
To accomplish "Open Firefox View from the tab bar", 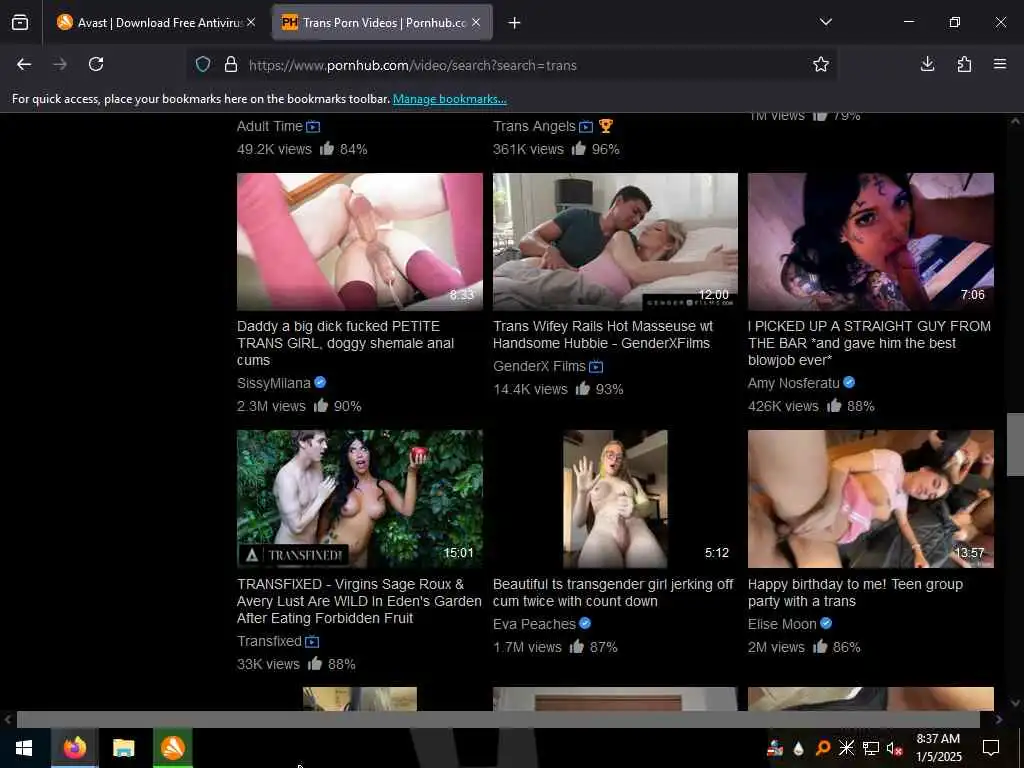I will 20,22.
